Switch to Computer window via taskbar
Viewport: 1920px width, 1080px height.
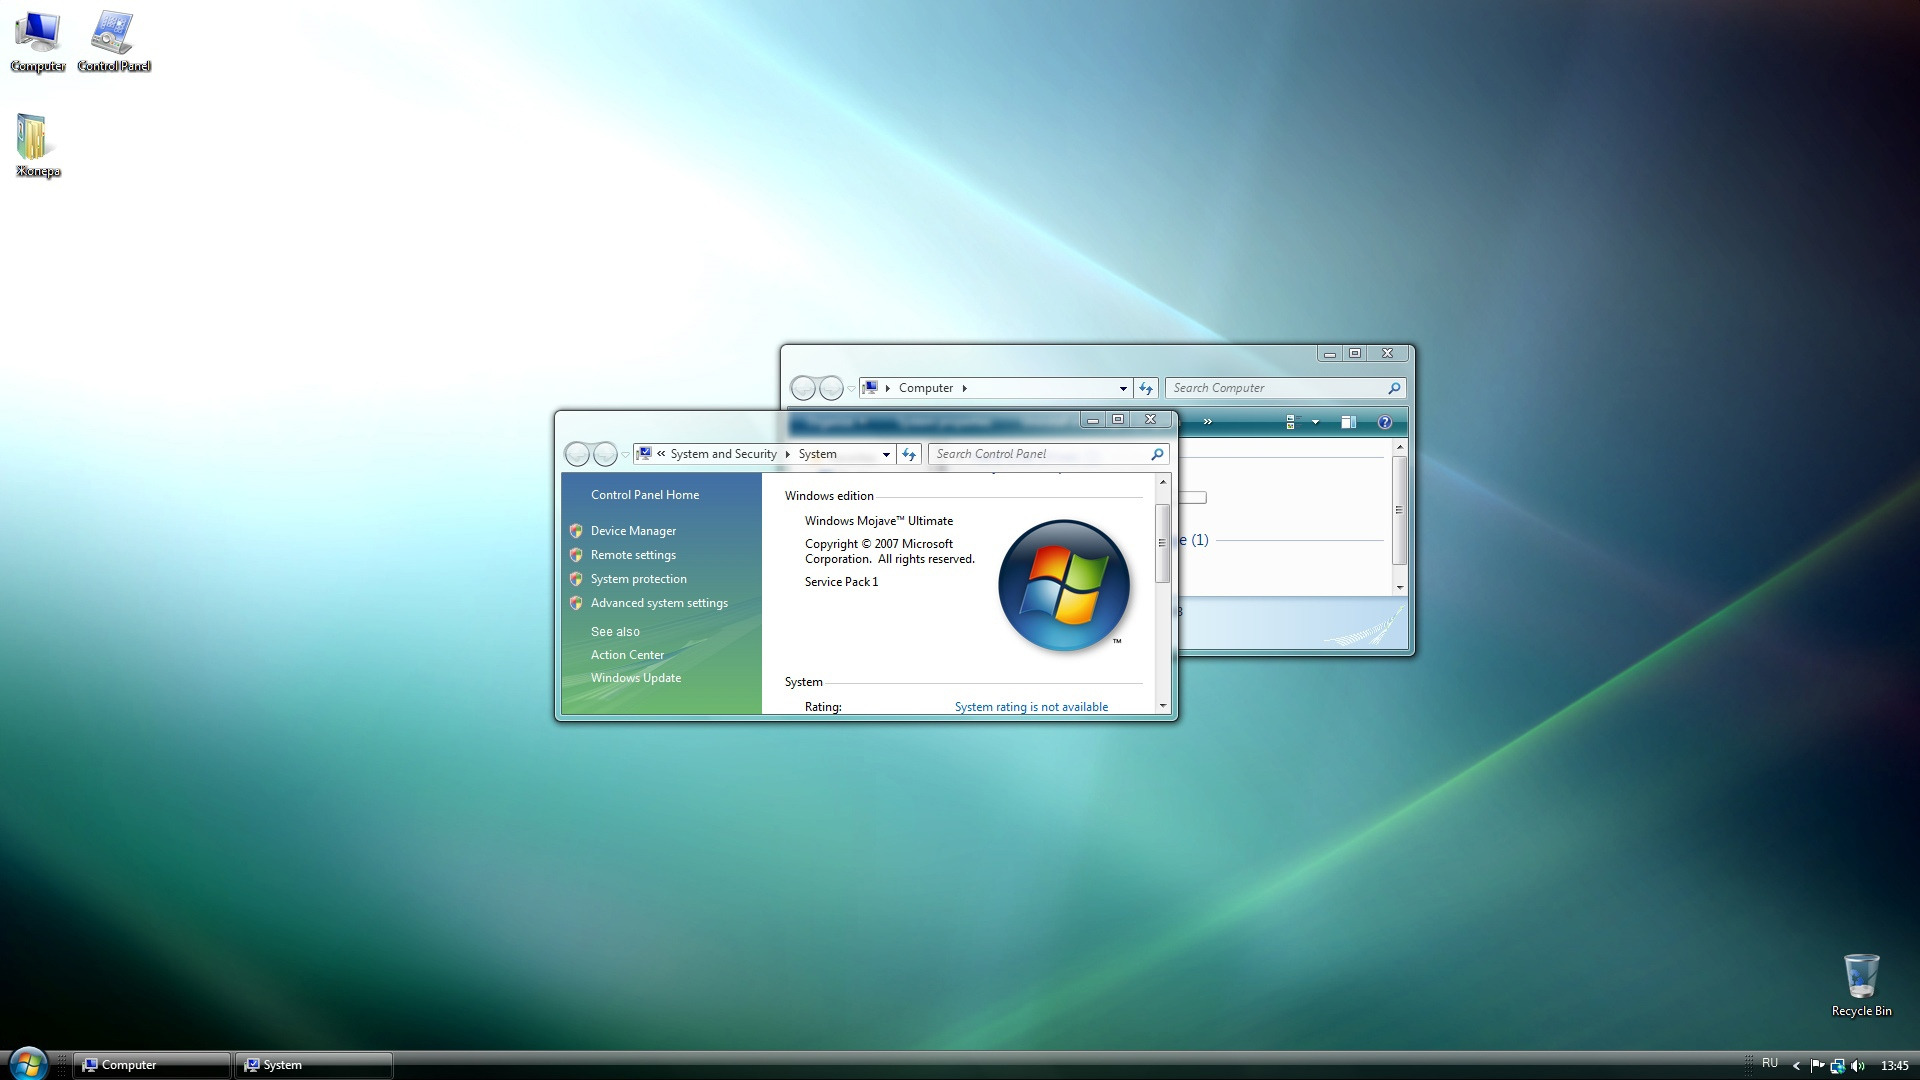(x=152, y=1065)
